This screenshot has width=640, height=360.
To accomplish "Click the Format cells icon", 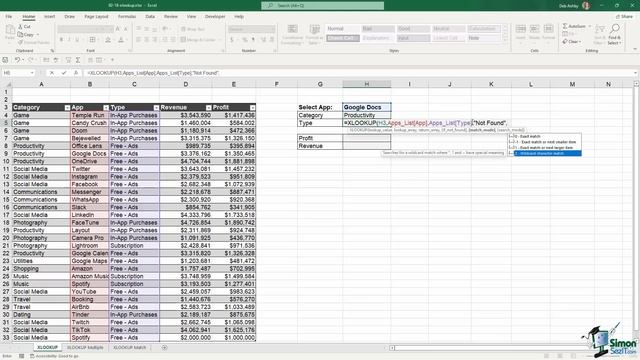I will coord(548,29).
